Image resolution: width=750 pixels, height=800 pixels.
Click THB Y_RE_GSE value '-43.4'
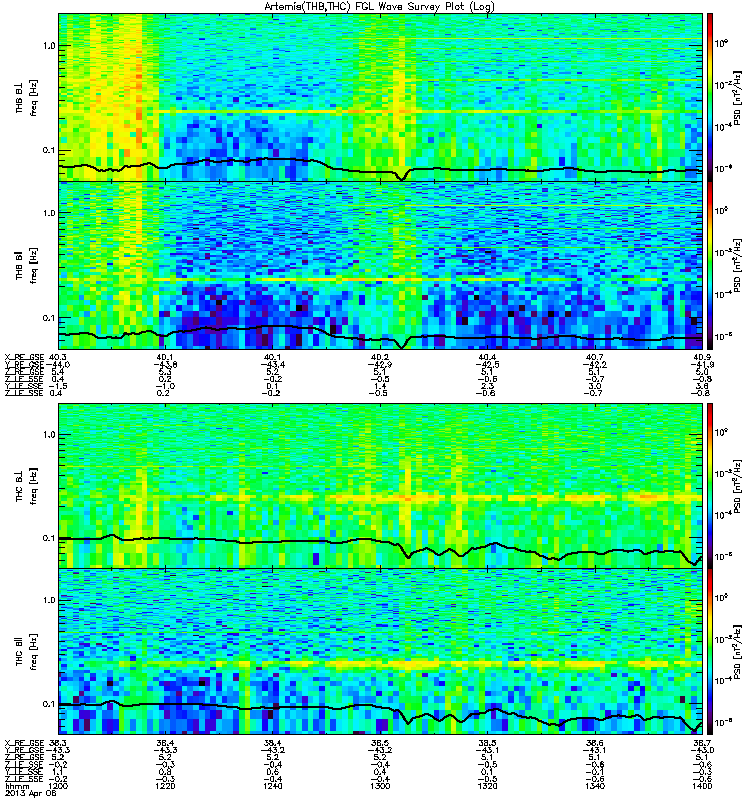click(272, 365)
